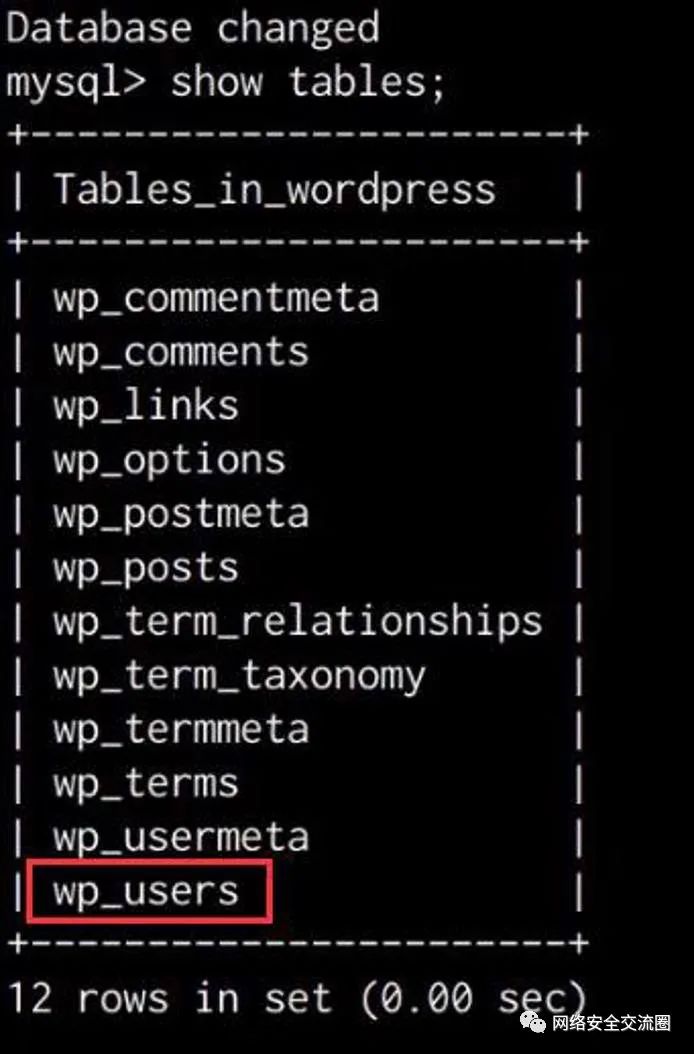This screenshot has height=1054, width=694.
Task: Click the mysql> prompt
Action: (x=76, y=81)
